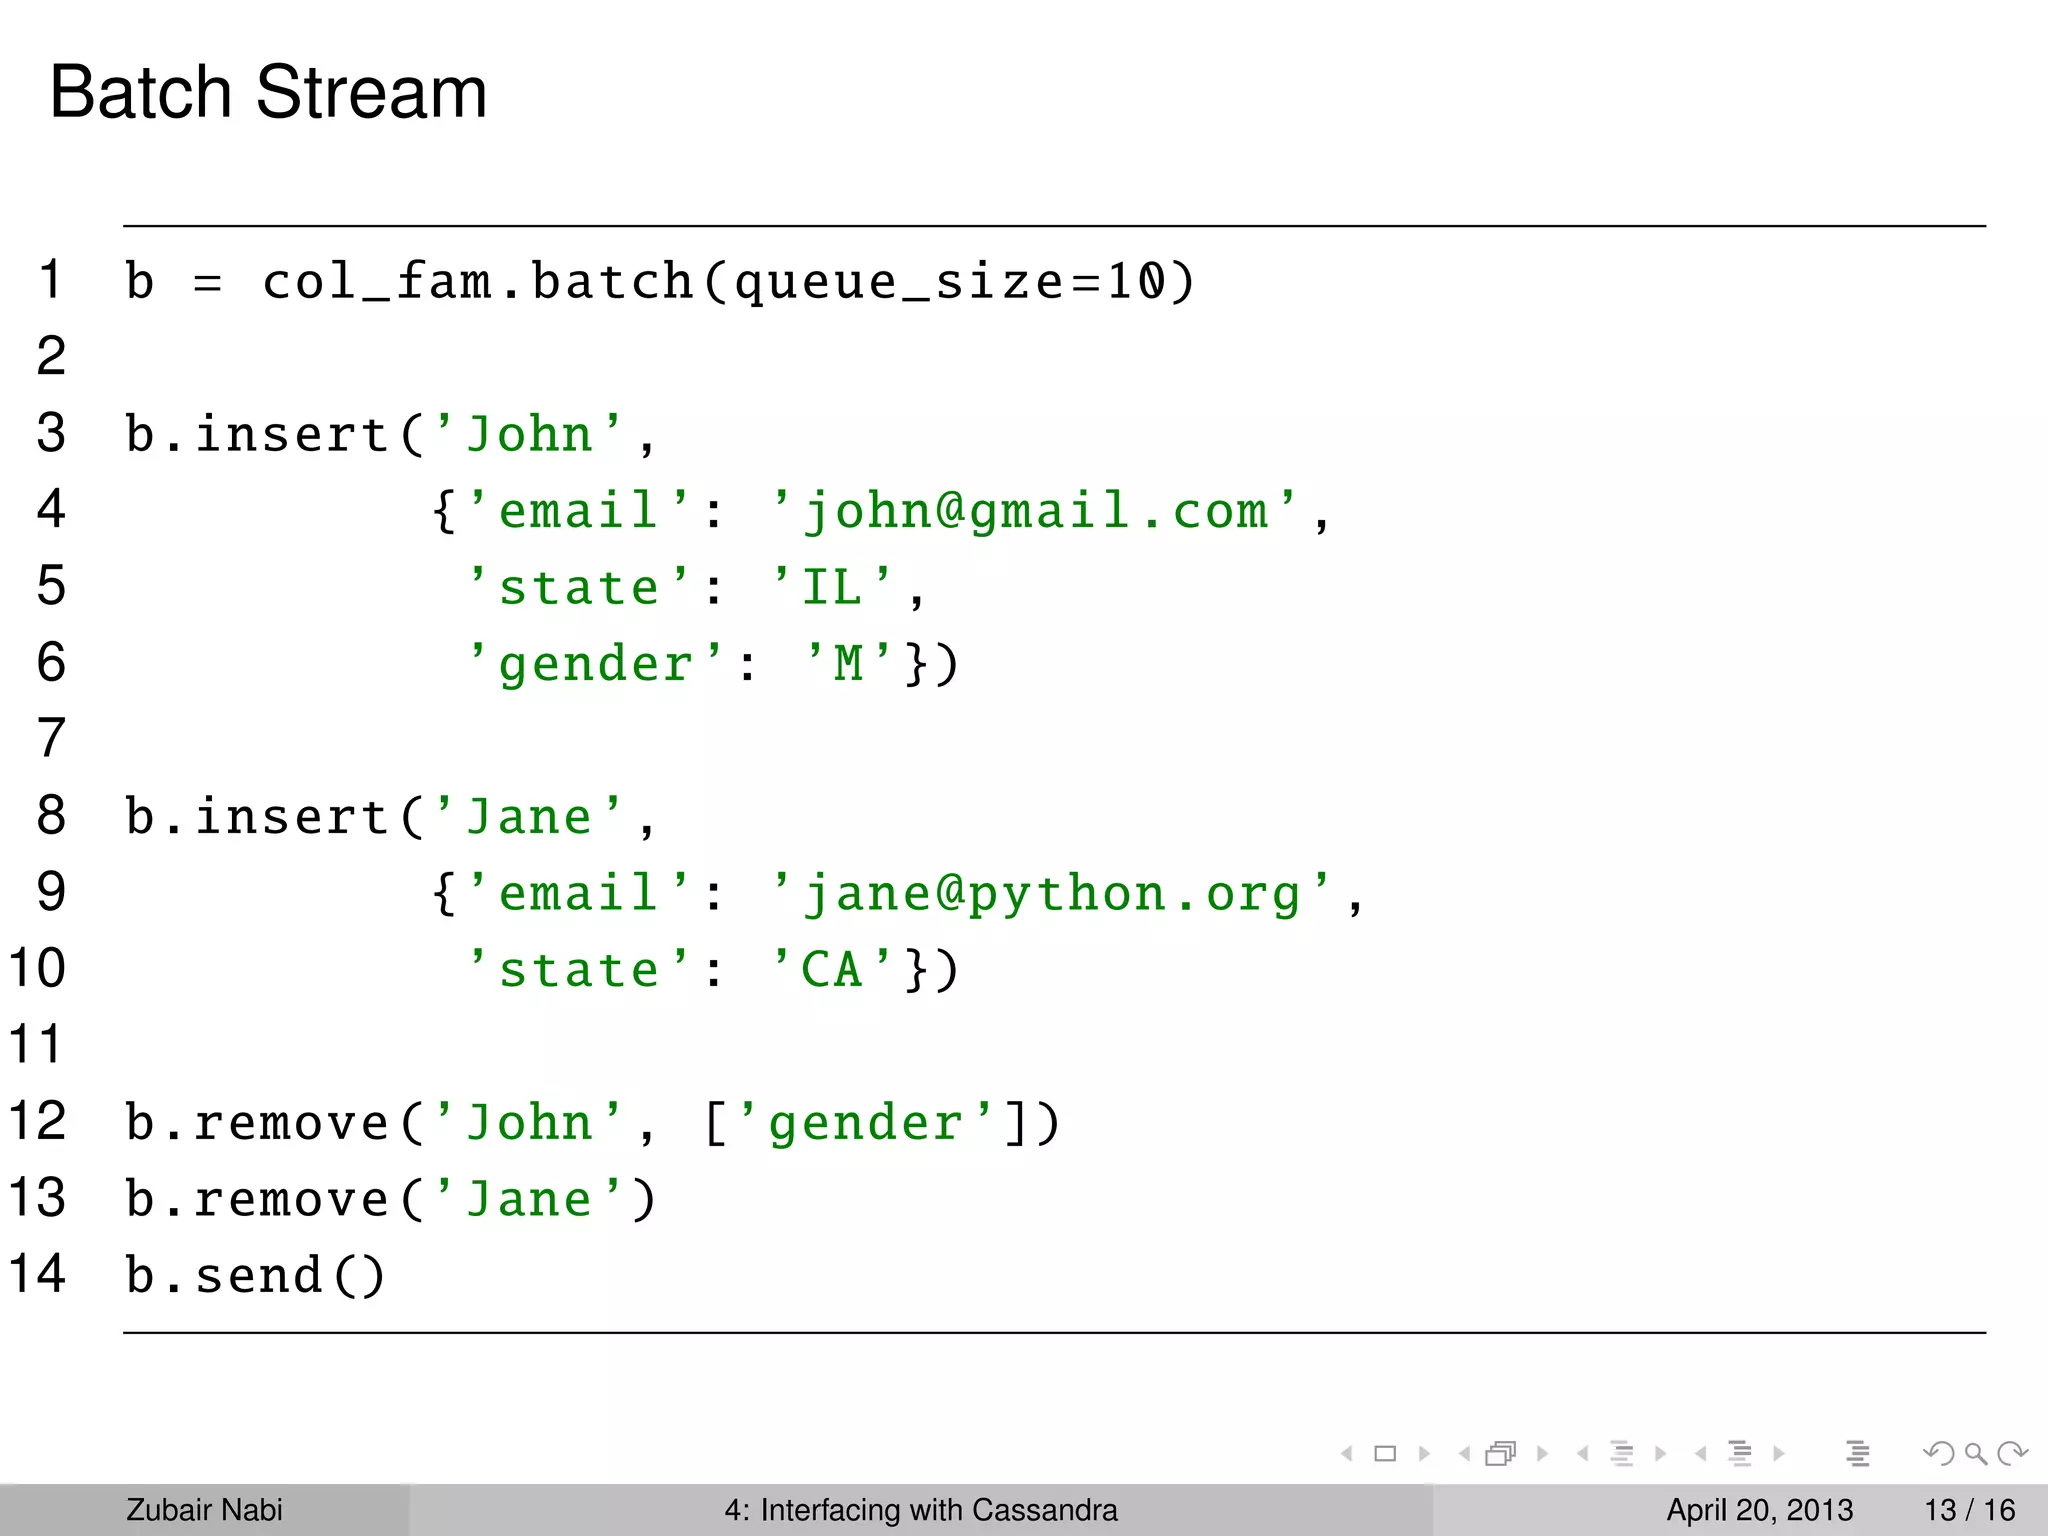Image resolution: width=2048 pixels, height=1536 pixels.
Task: Click the date April 20, 2013
Action: pyautogui.click(x=1760, y=1510)
